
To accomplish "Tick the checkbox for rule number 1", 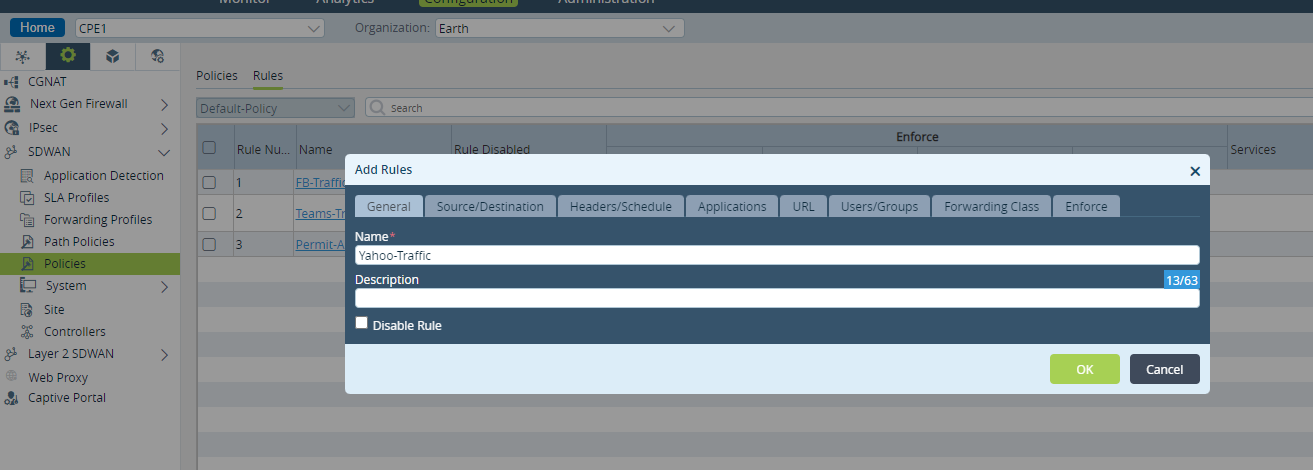I will (x=209, y=183).
